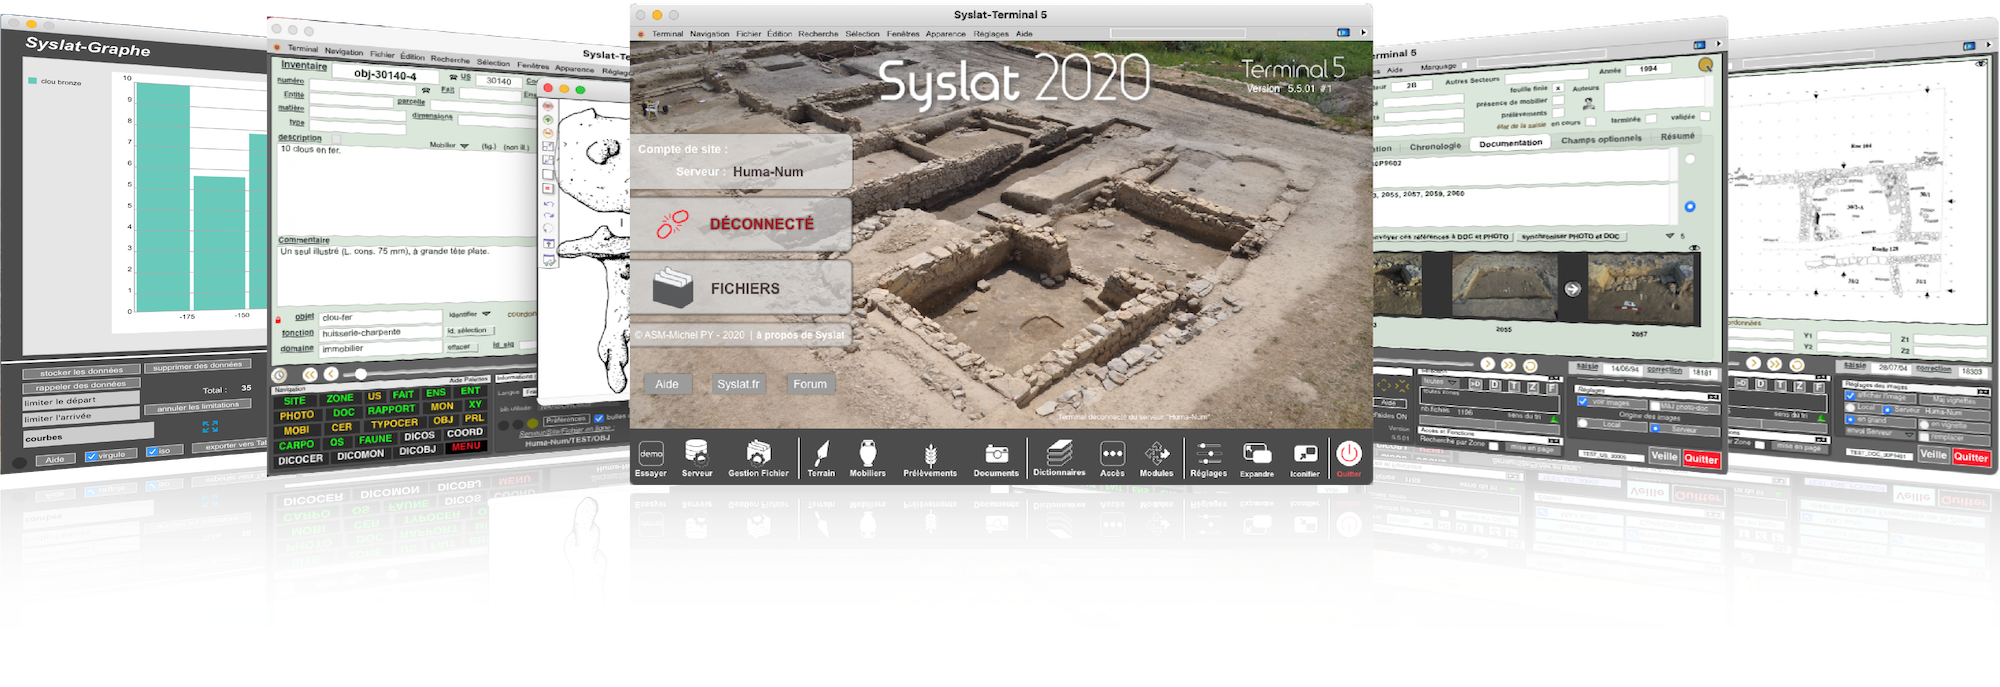Image resolution: width=2000 pixels, height=687 pixels.
Task: Toggle the voir images checkbox
Action: (1583, 402)
